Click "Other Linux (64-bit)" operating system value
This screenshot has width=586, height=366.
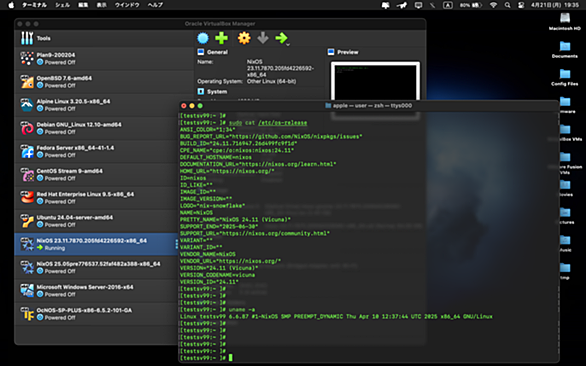click(x=271, y=81)
